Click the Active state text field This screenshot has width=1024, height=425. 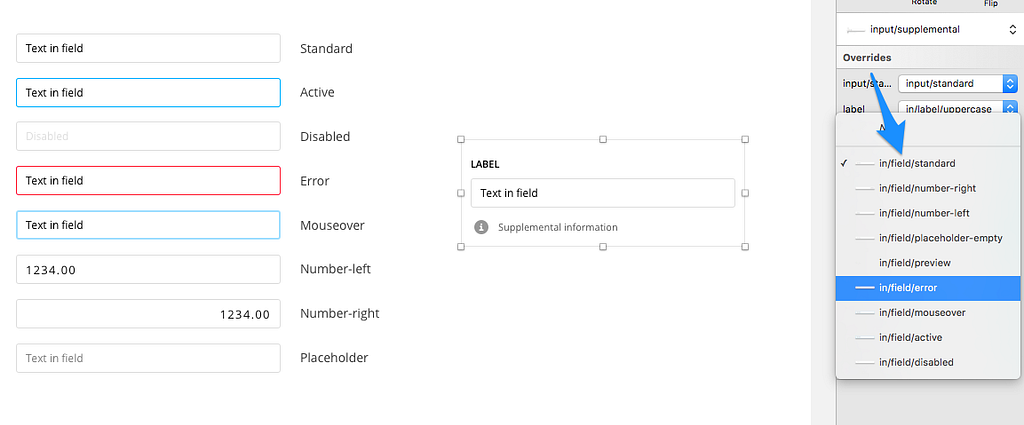[x=148, y=93]
